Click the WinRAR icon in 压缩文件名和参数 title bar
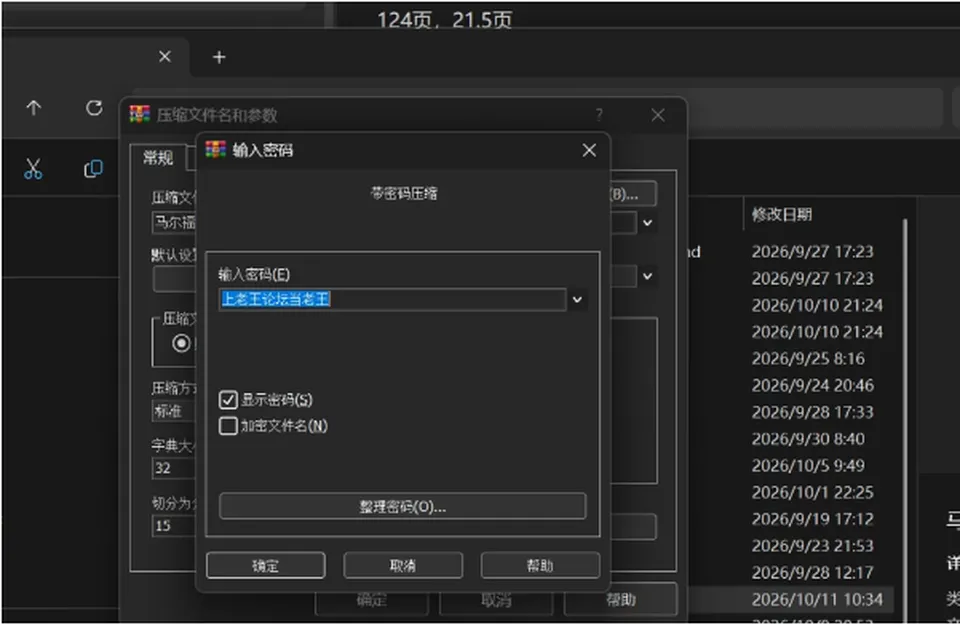The width and height of the screenshot is (960, 625). pyautogui.click(x=140, y=114)
